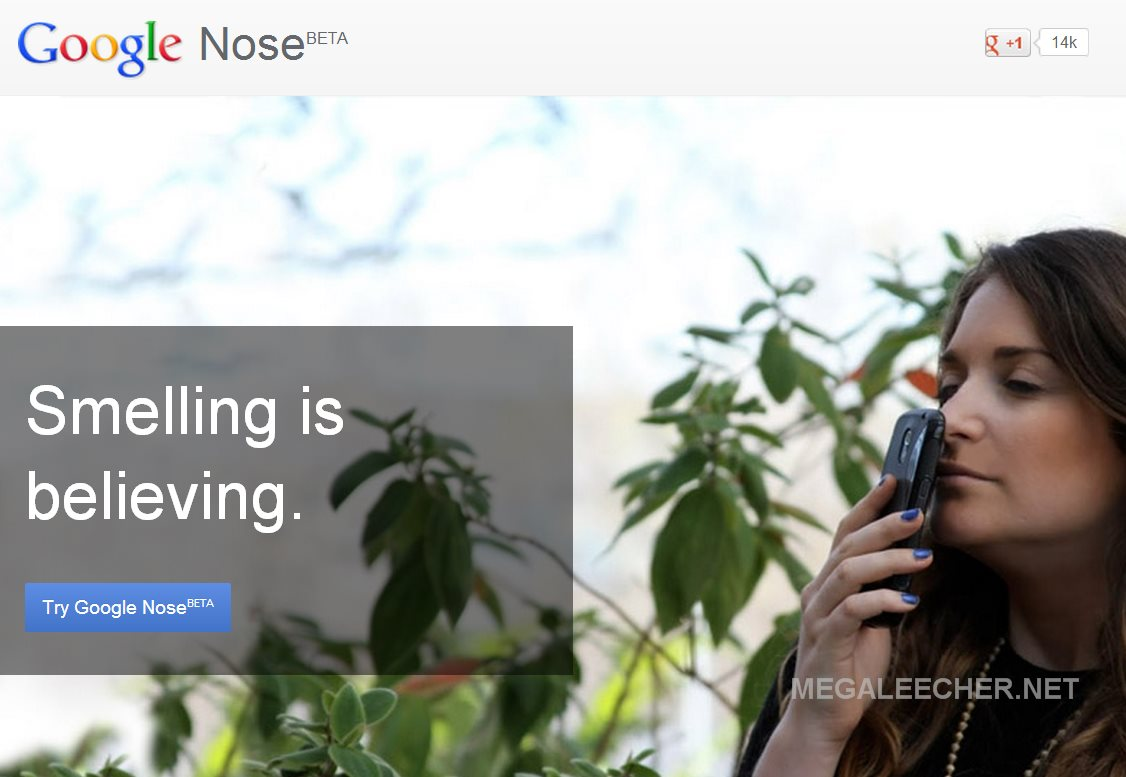Click the red Google+ g icon

pos(992,43)
